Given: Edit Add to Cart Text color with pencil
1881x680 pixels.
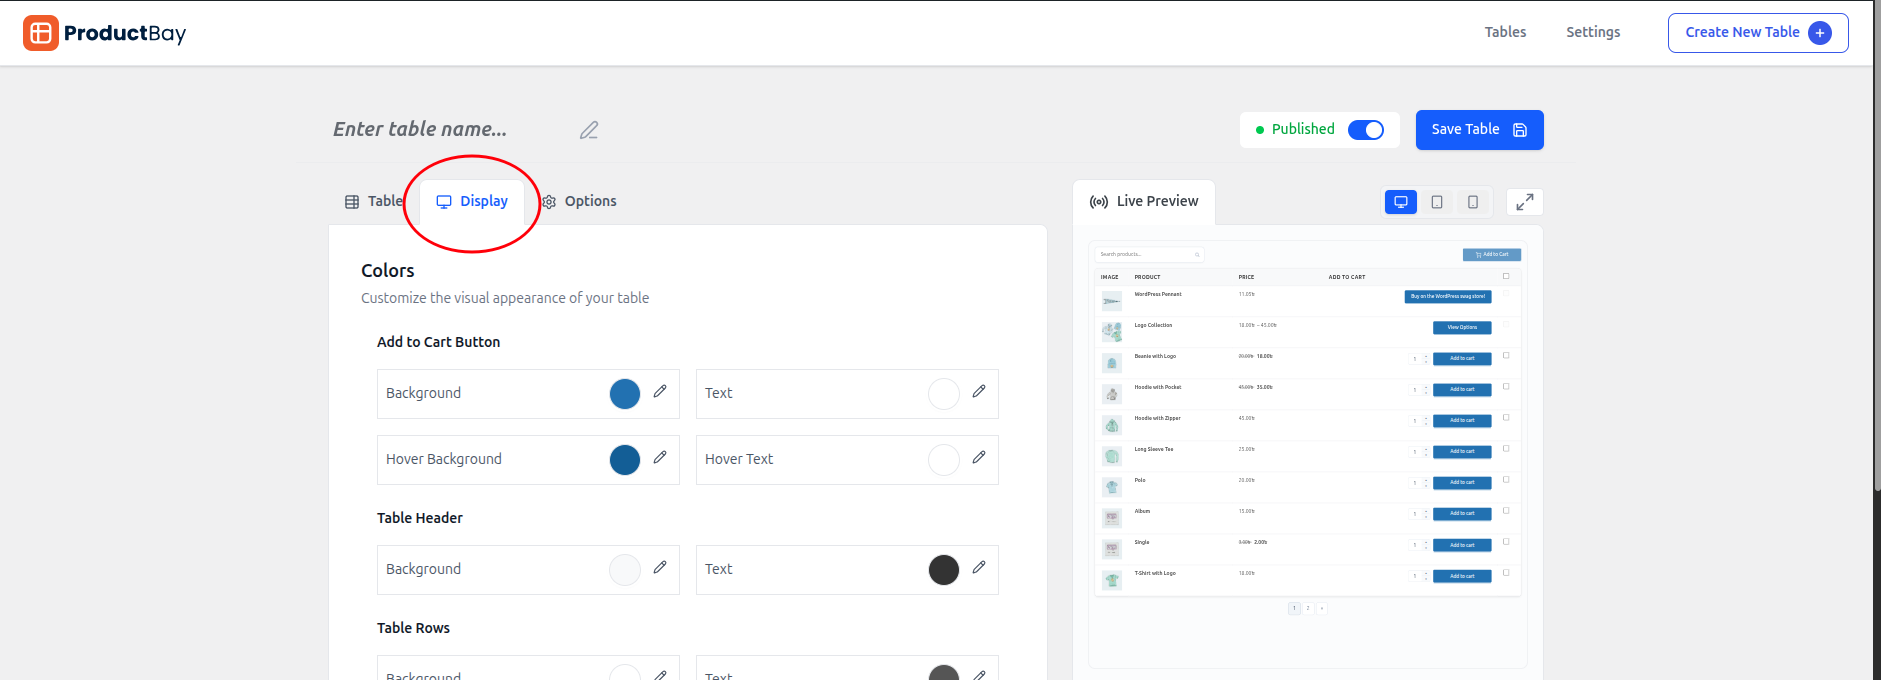Looking at the screenshot, I should pyautogui.click(x=979, y=392).
